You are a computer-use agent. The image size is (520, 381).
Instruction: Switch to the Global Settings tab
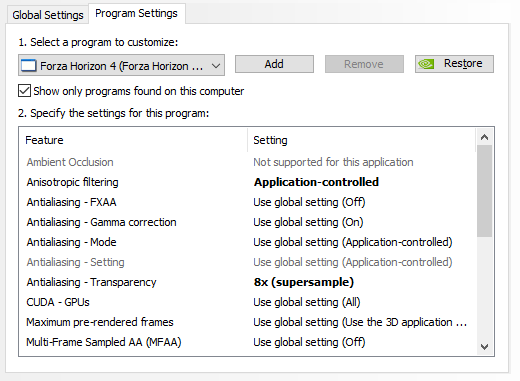tap(48, 15)
